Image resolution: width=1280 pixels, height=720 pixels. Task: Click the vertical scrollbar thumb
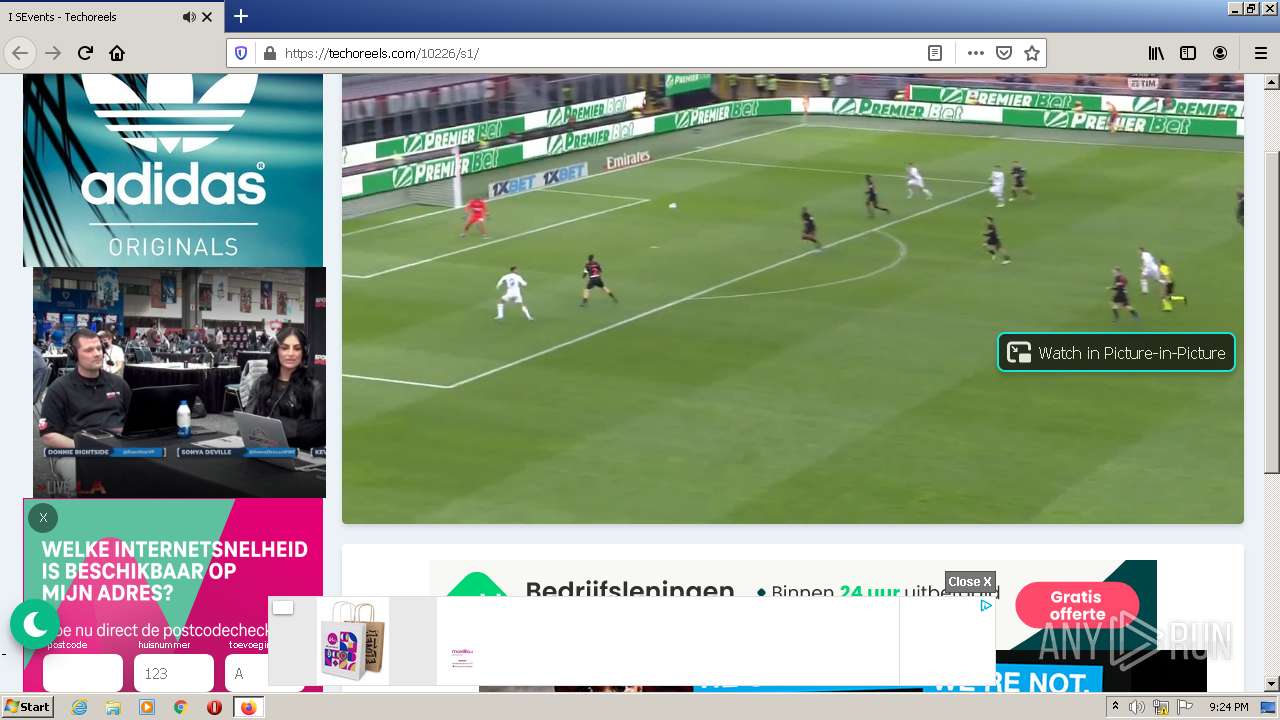click(1272, 312)
